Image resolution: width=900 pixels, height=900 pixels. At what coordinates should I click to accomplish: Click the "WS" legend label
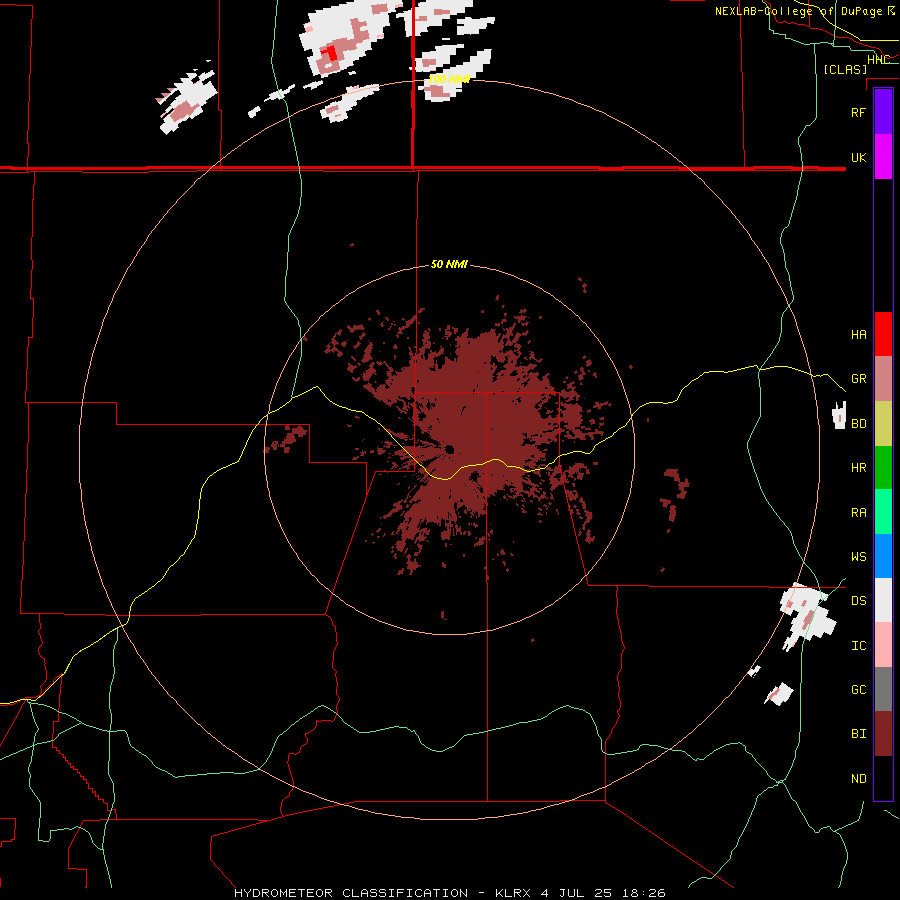coord(858,556)
